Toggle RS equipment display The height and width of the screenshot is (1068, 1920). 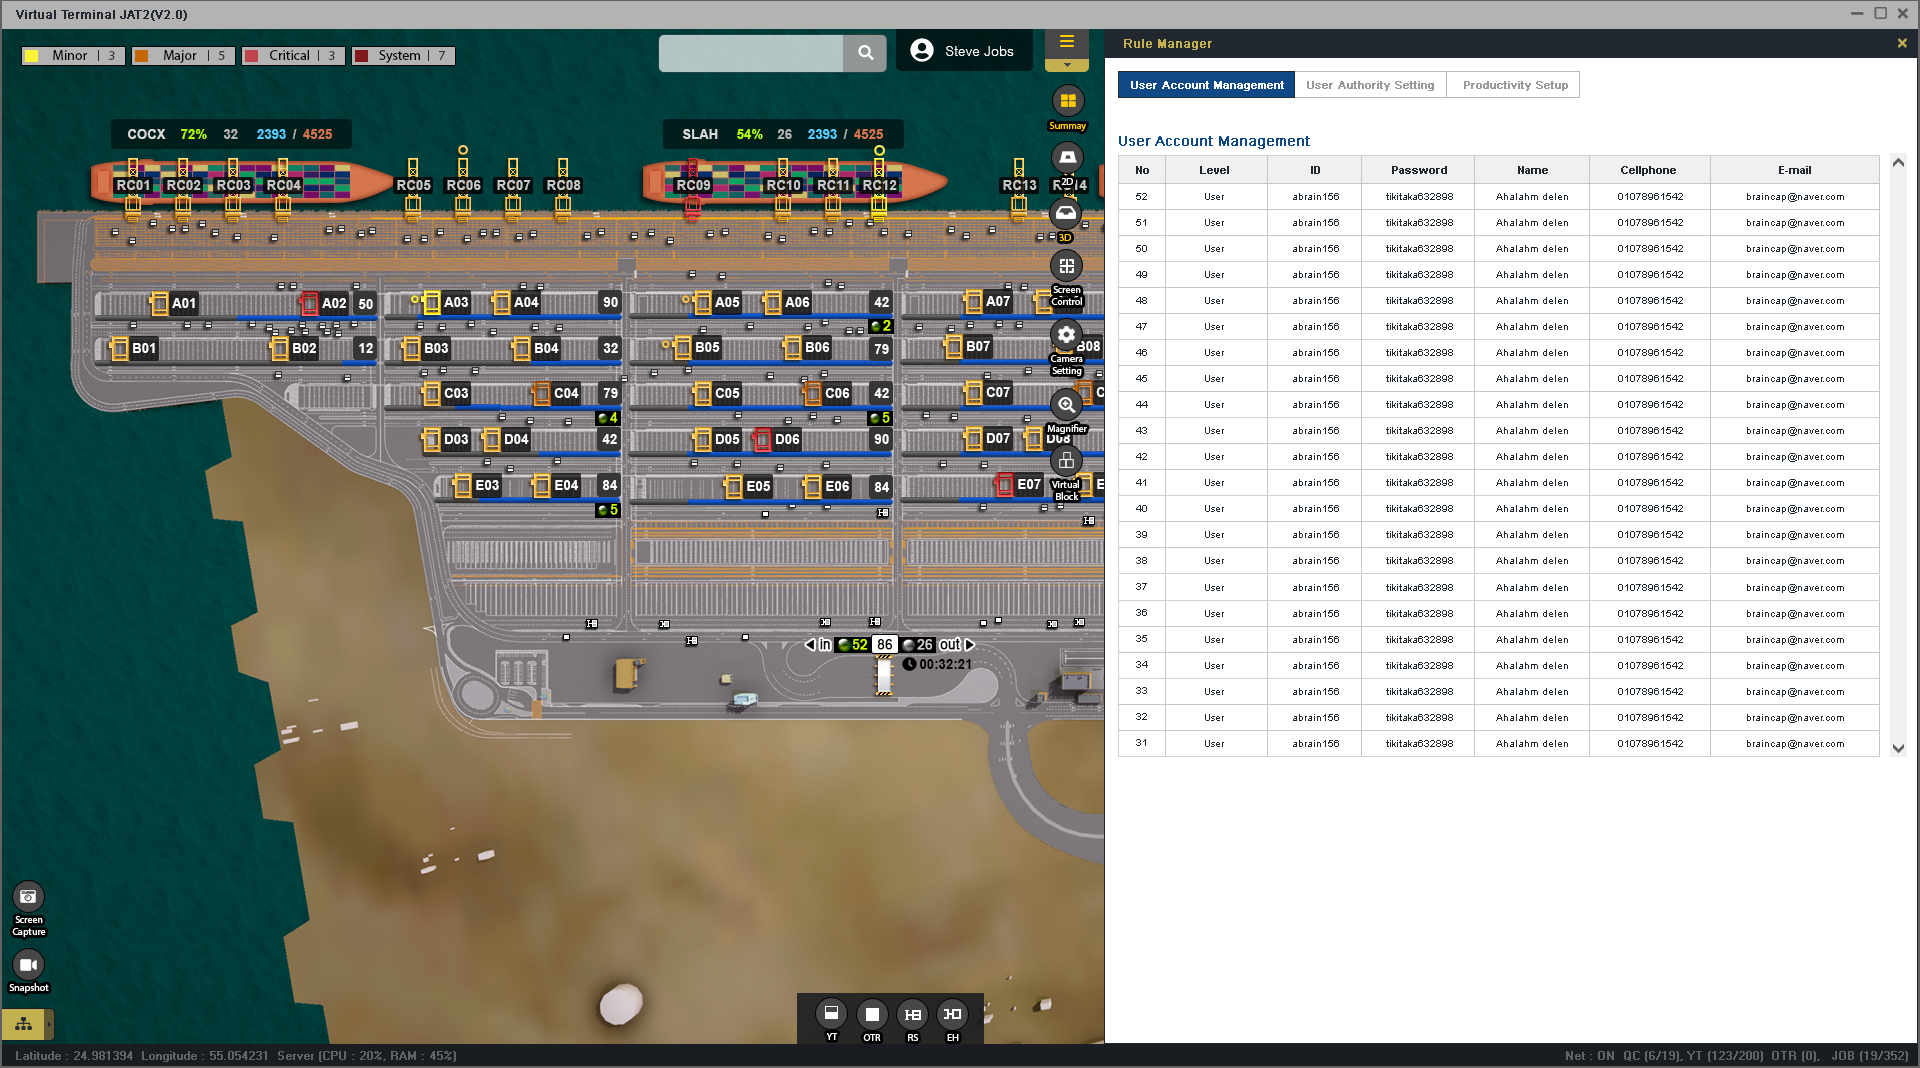[x=912, y=1014]
